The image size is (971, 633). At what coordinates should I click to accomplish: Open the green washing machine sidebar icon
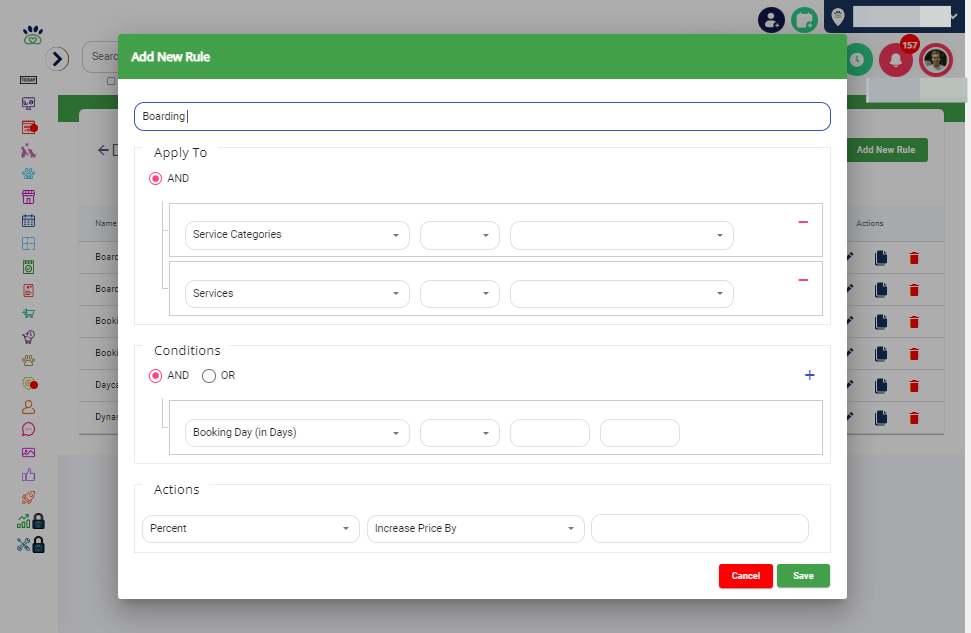coord(28,267)
